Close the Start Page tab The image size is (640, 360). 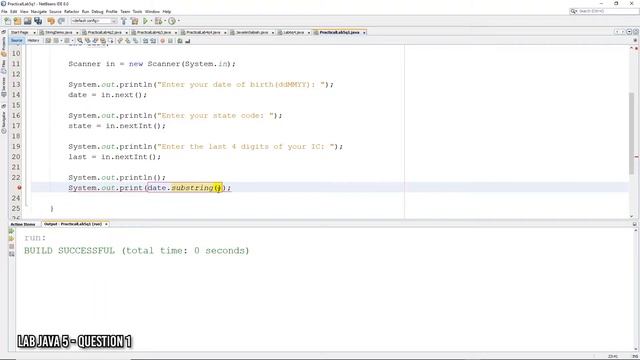pyautogui.click(x=35, y=32)
